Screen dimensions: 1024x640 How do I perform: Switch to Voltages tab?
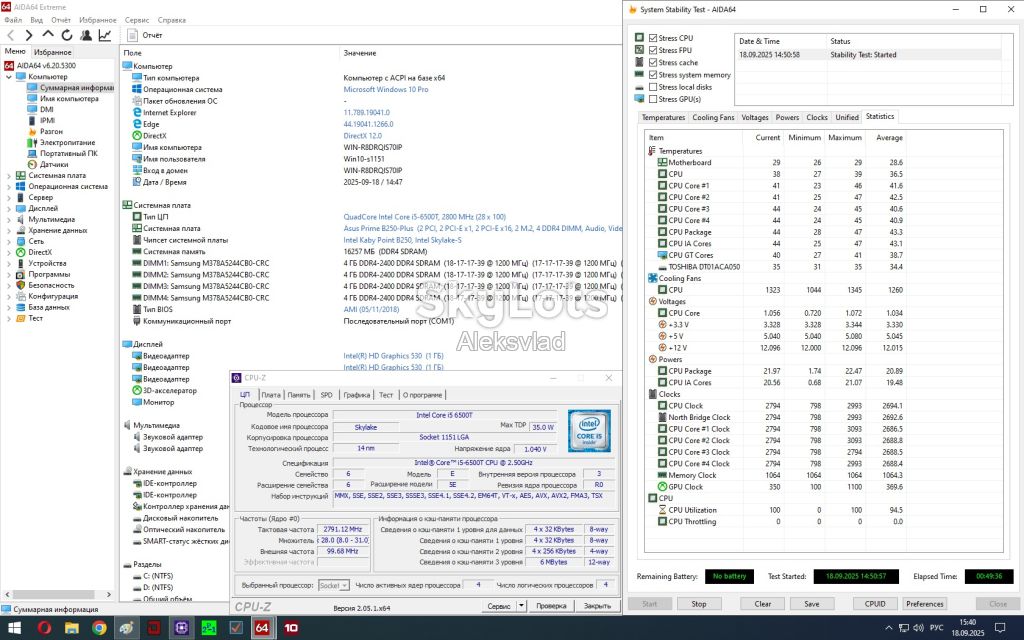pos(755,118)
